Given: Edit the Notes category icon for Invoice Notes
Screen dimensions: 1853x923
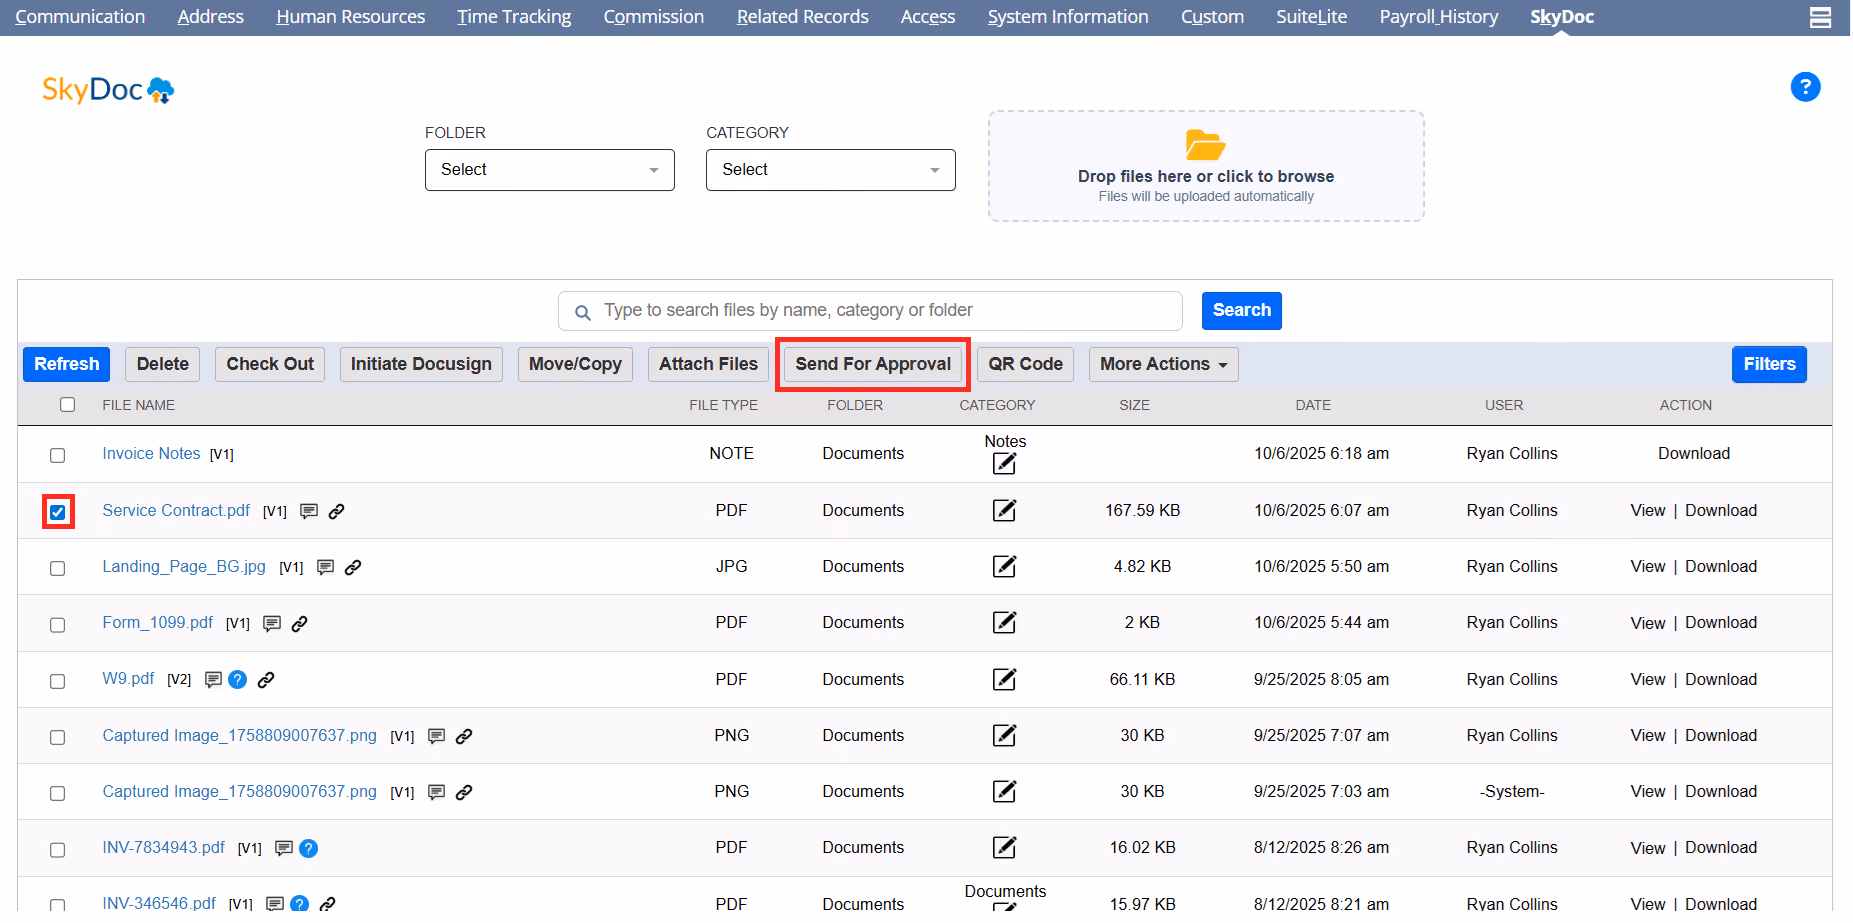Looking at the screenshot, I should [1004, 463].
